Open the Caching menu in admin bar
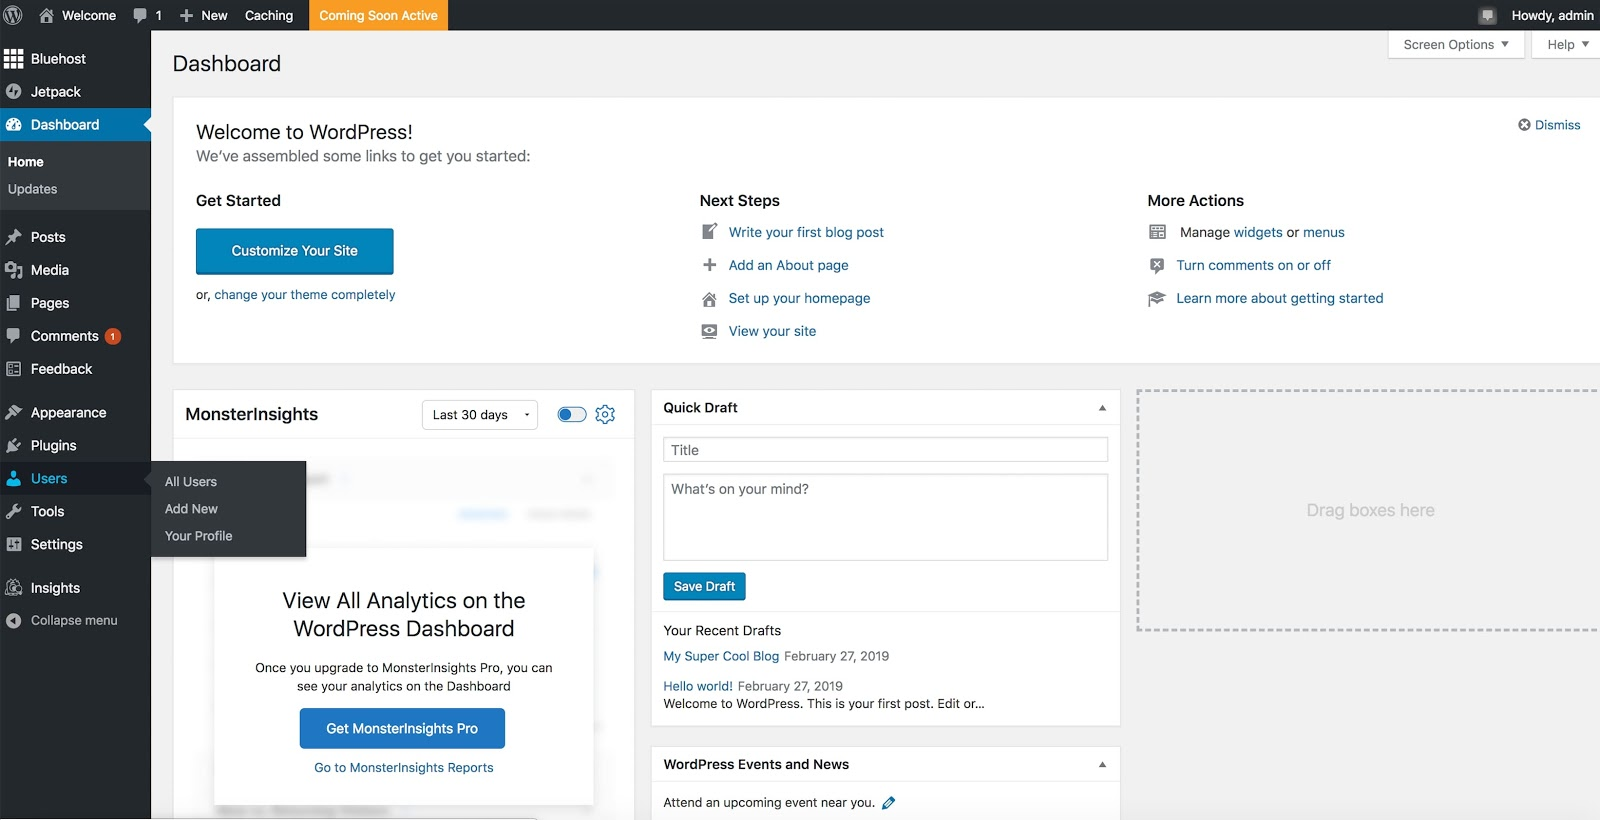1600x820 pixels. [269, 15]
